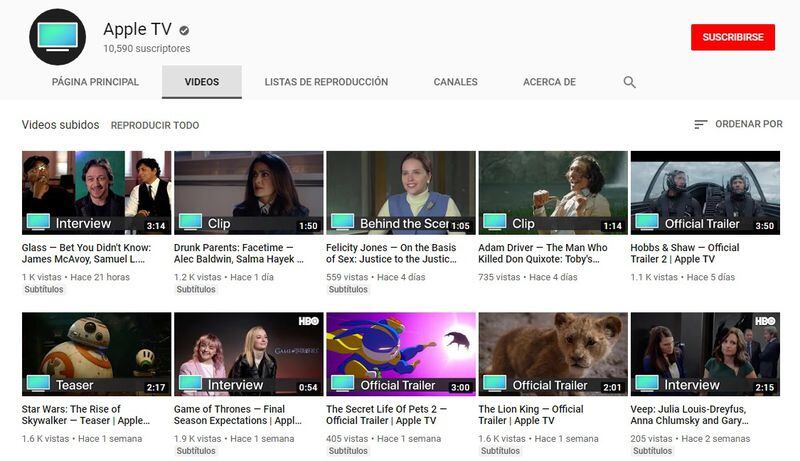Click the Apple TV channel name

(138, 29)
